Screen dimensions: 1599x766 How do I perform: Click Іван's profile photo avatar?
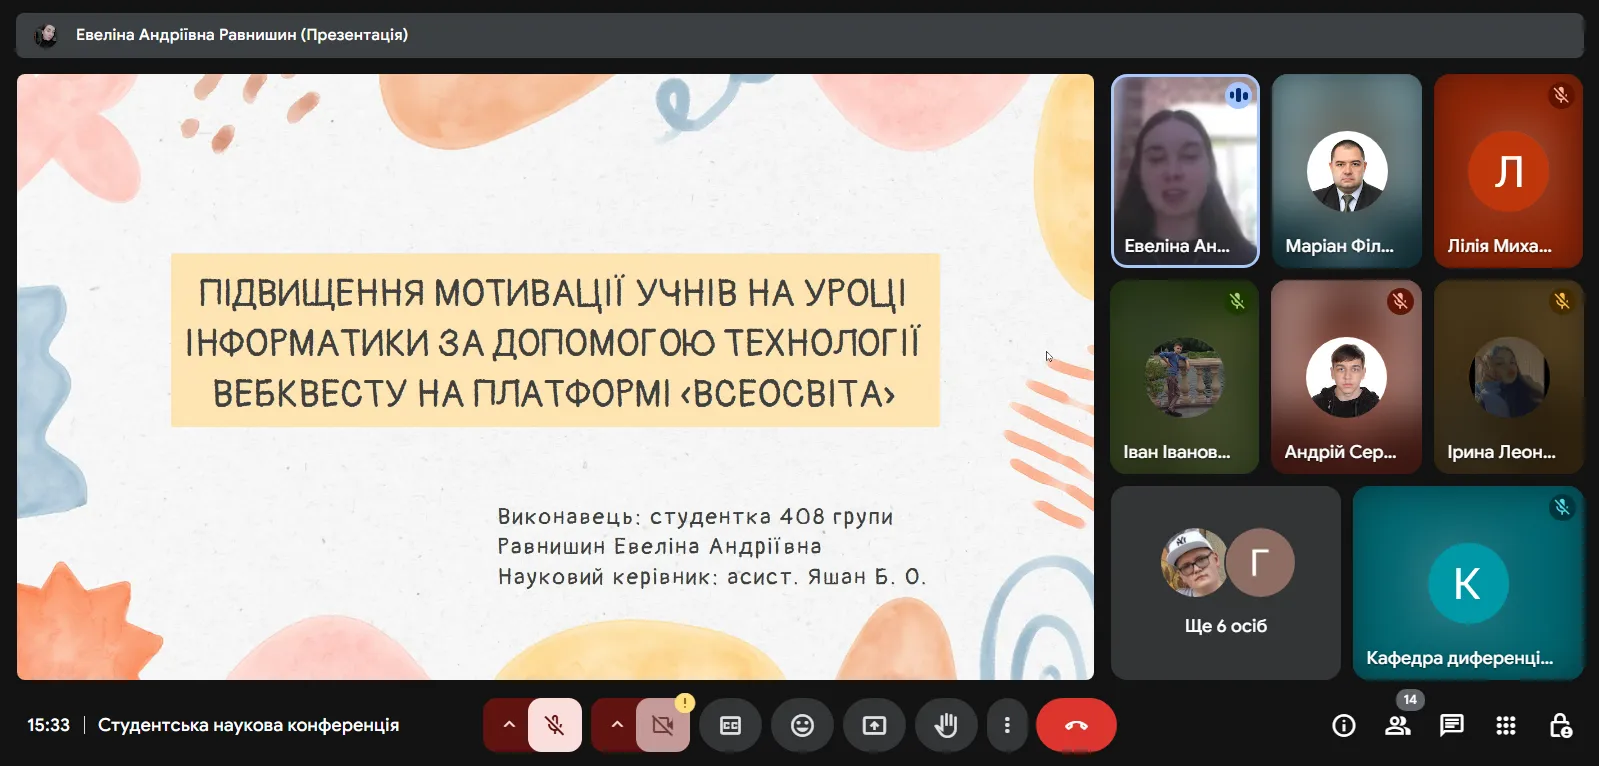pos(1185,377)
